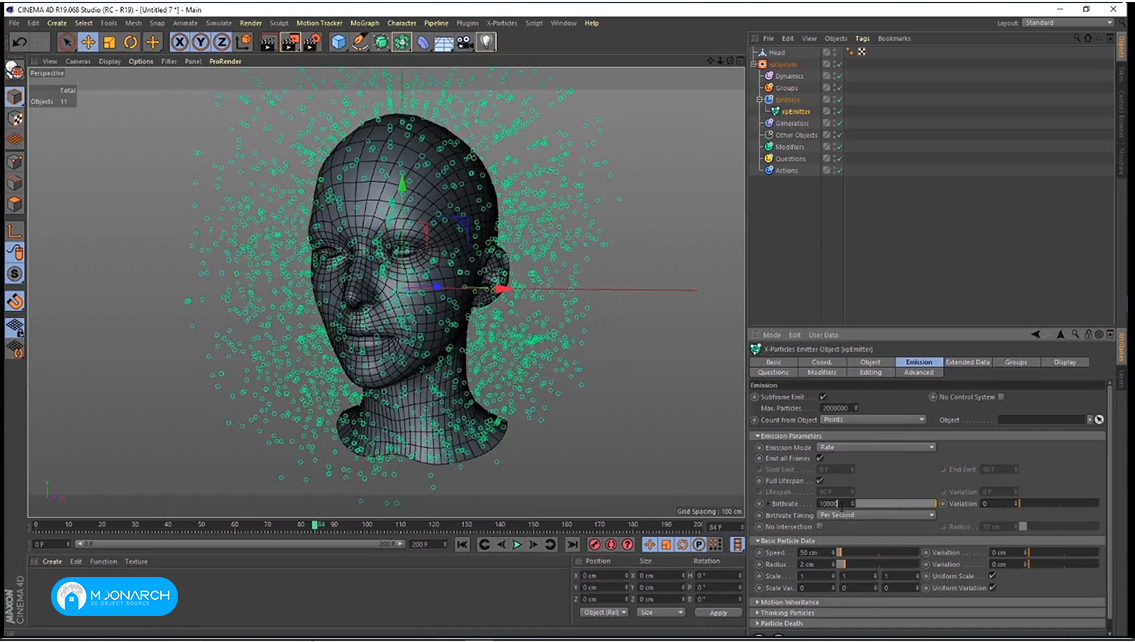Click the Floor object icon
The image size is (1135, 642).
[x=444, y=42]
